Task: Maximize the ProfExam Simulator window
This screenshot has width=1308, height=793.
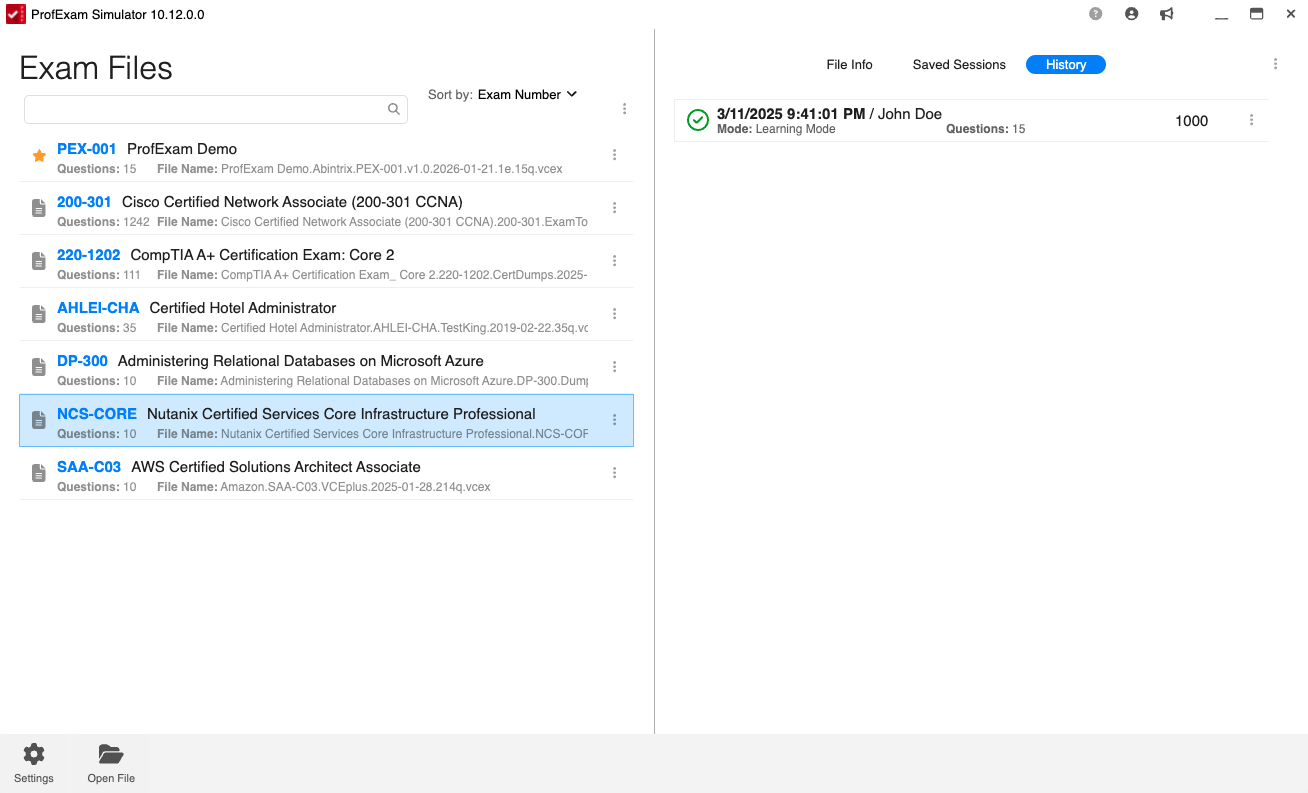Action: [x=1256, y=14]
